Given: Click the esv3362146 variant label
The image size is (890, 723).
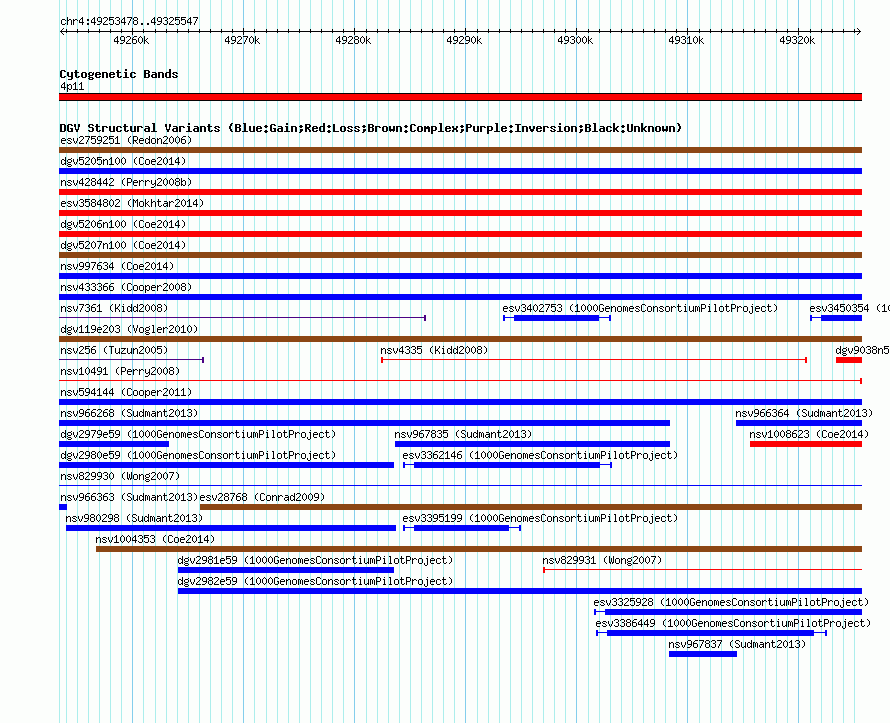Looking at the screenshot, I should 540,455.
